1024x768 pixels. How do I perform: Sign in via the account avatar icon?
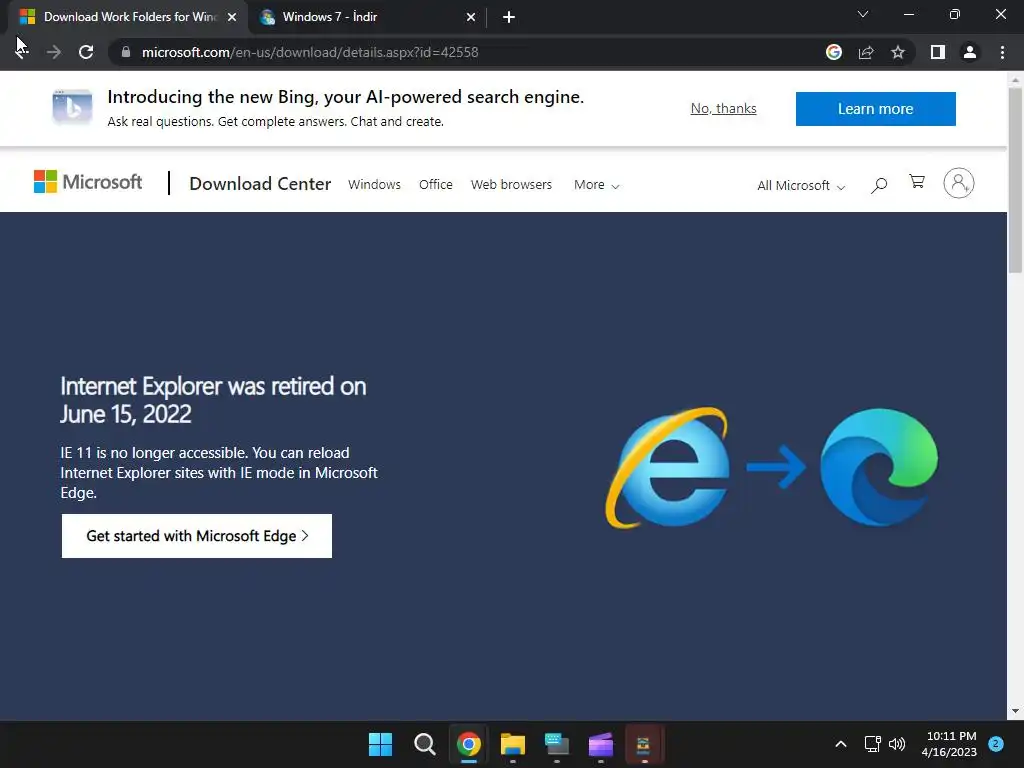coord(959,183)
